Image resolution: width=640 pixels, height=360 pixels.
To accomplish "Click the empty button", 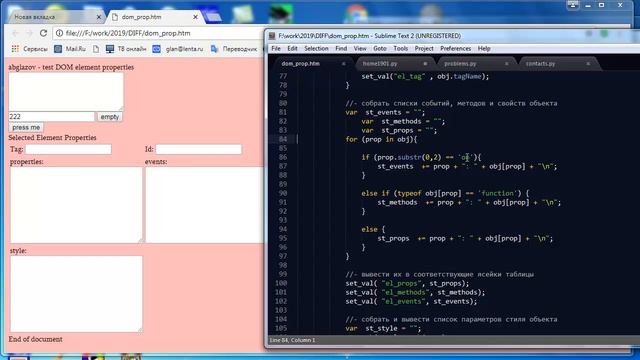I will pos(109,117).
